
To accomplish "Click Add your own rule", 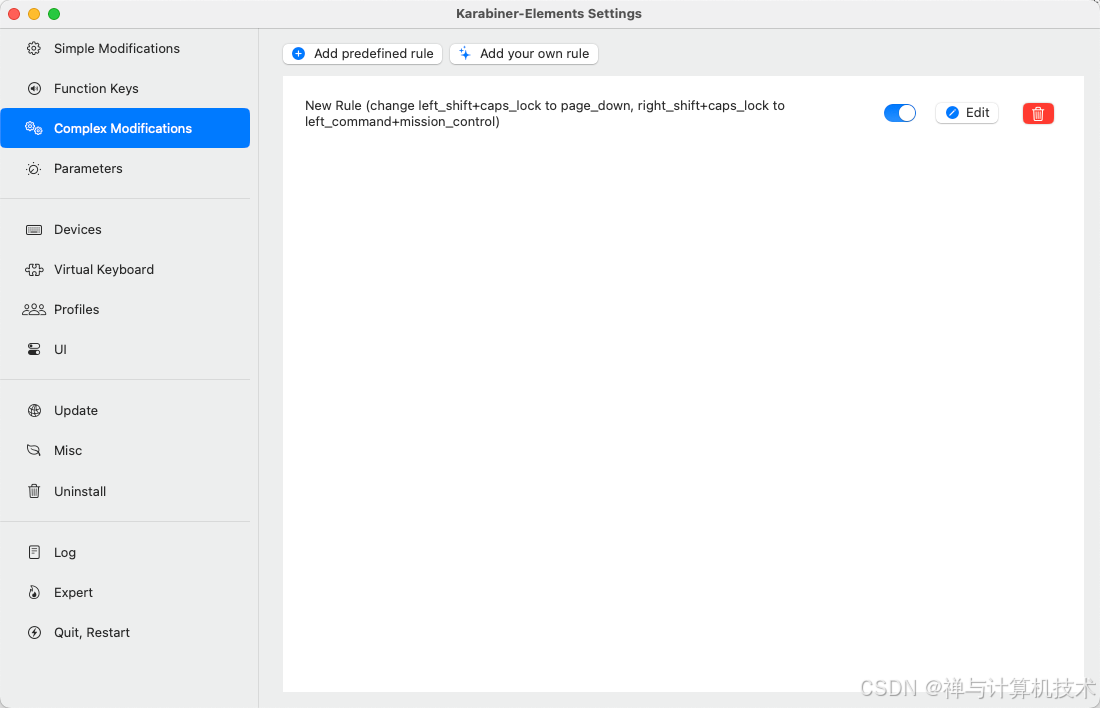I will click(x=523, y=54).
